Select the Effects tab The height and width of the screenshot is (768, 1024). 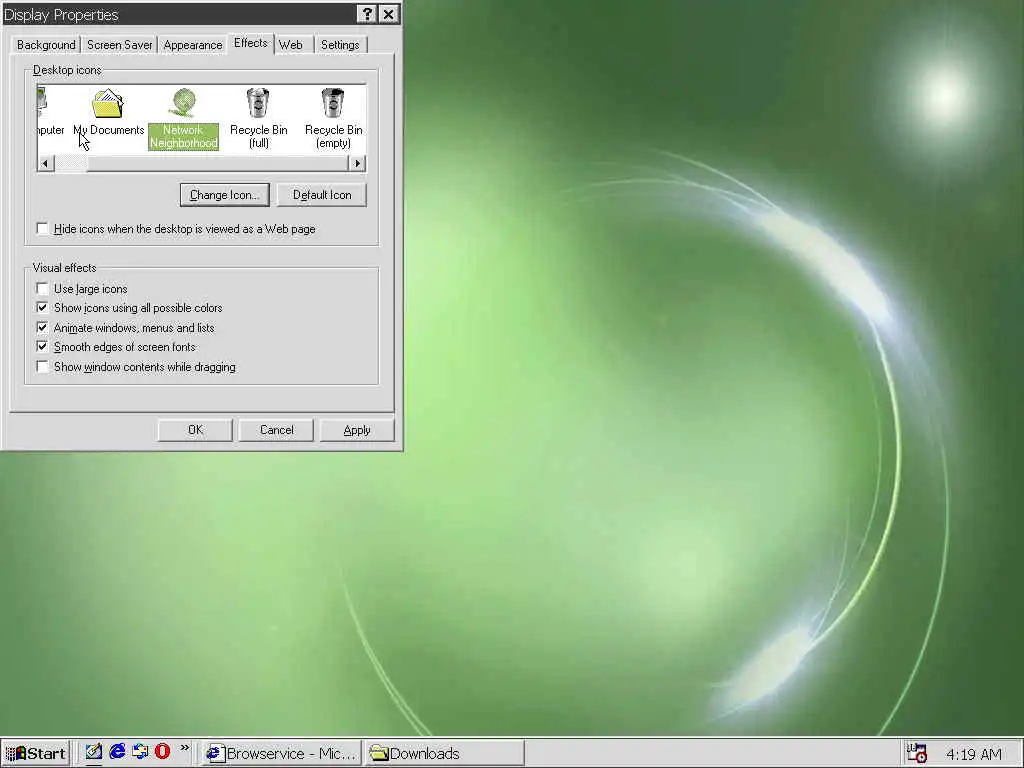coord(251,43)
